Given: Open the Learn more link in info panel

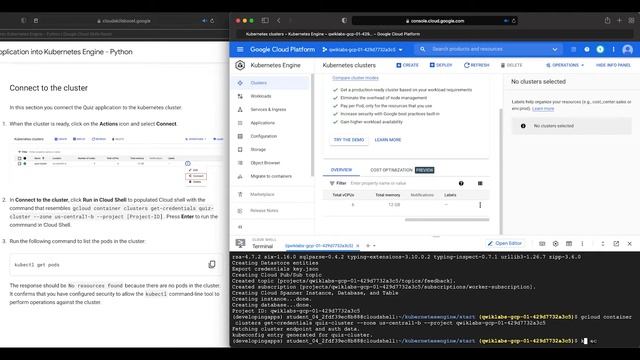Looking at the screenshot, I should coord(543,109).
